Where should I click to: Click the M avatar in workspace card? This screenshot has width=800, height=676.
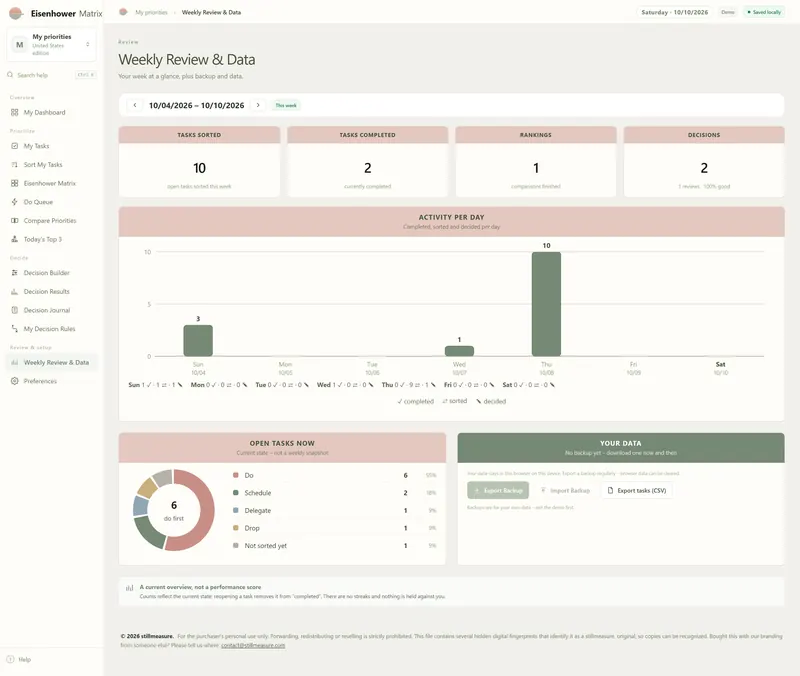(x=19, y=44)
